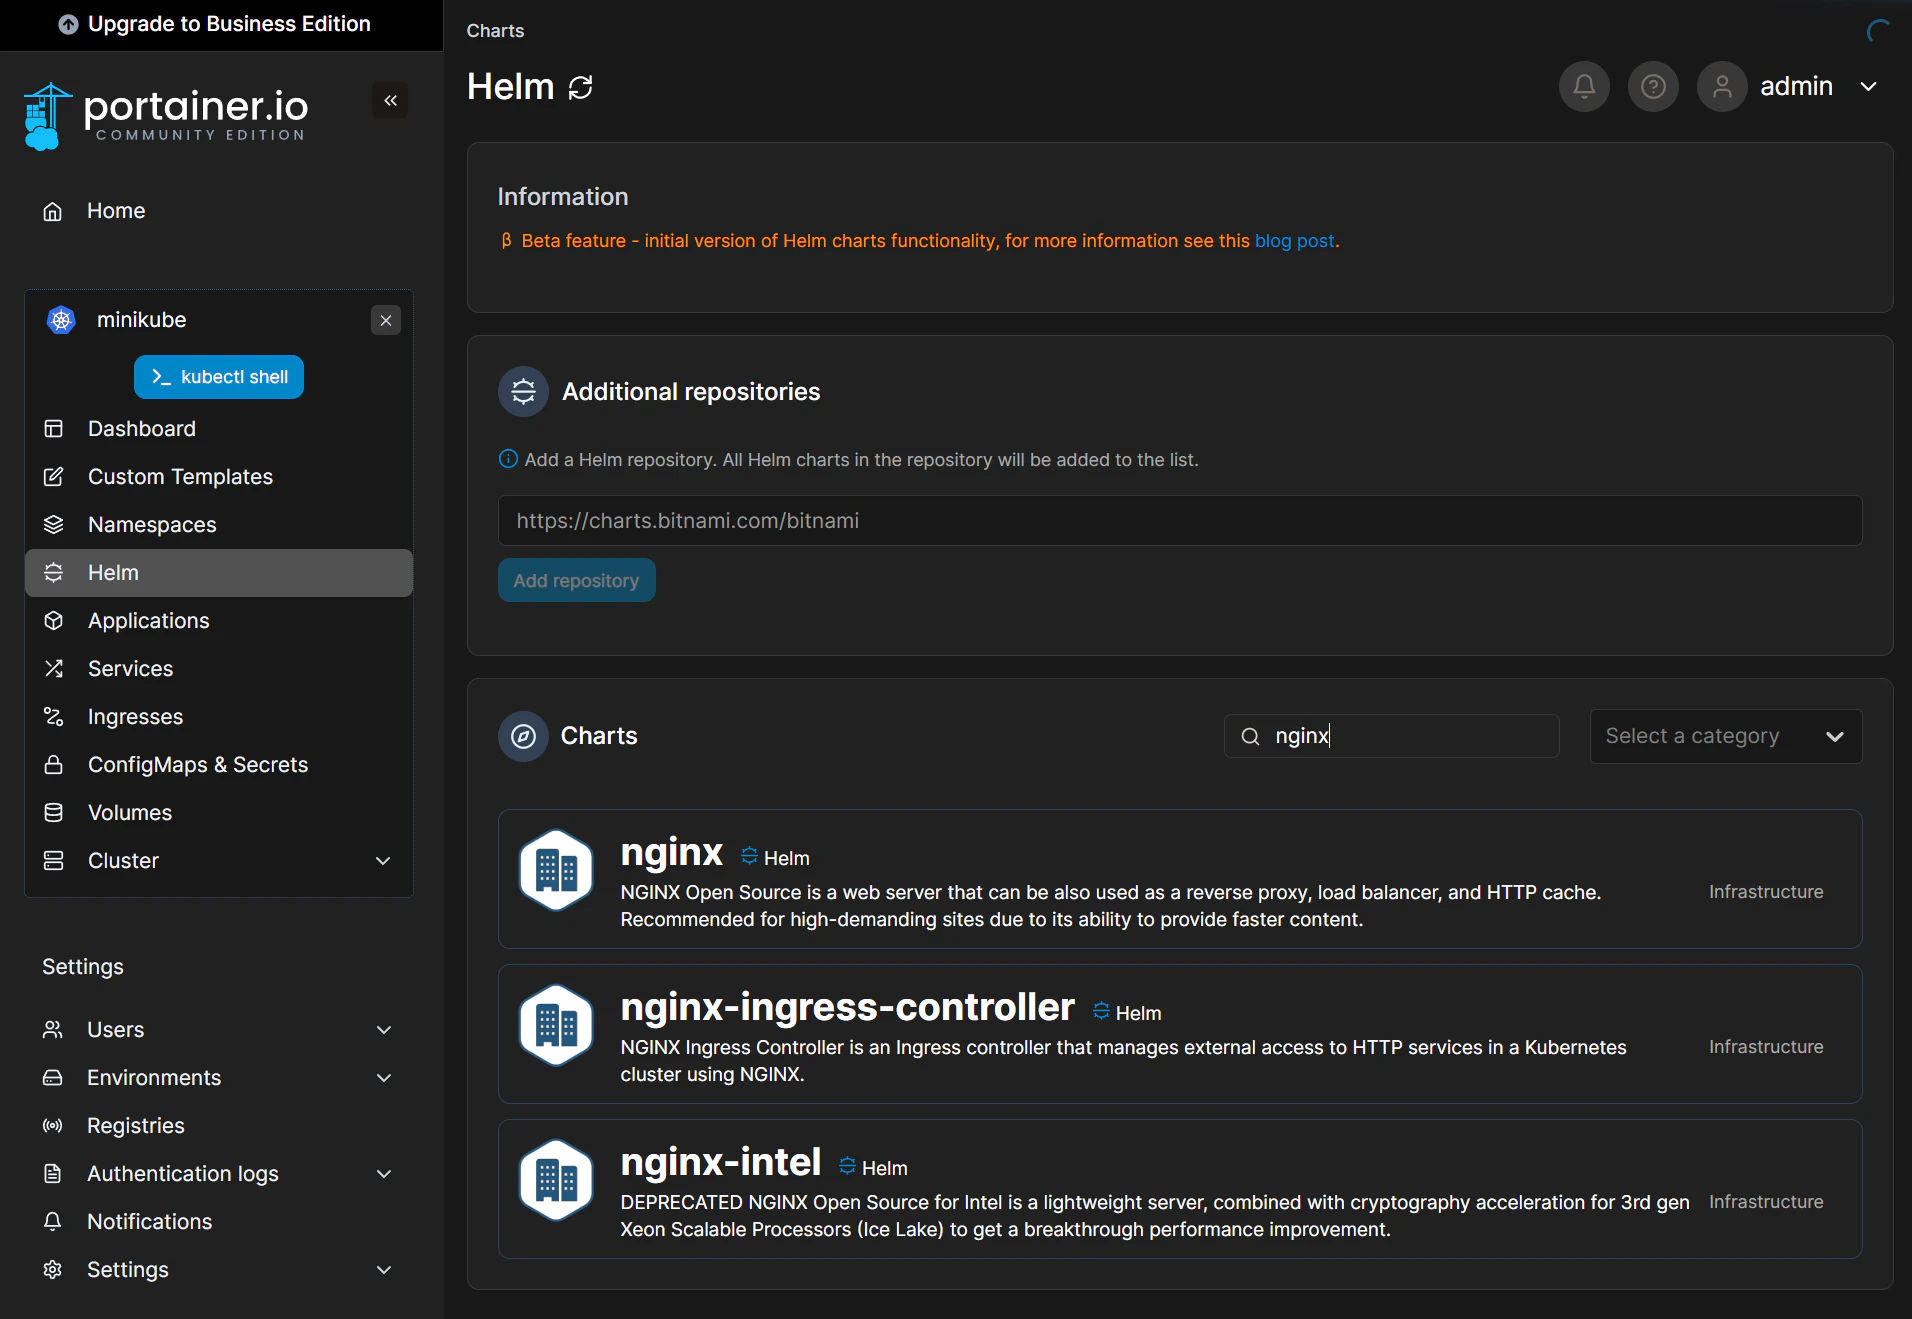This screenshot has width=1912, height=1319.
Task: Expand the Settings submenu chevron
Action: click(384, 1270)
